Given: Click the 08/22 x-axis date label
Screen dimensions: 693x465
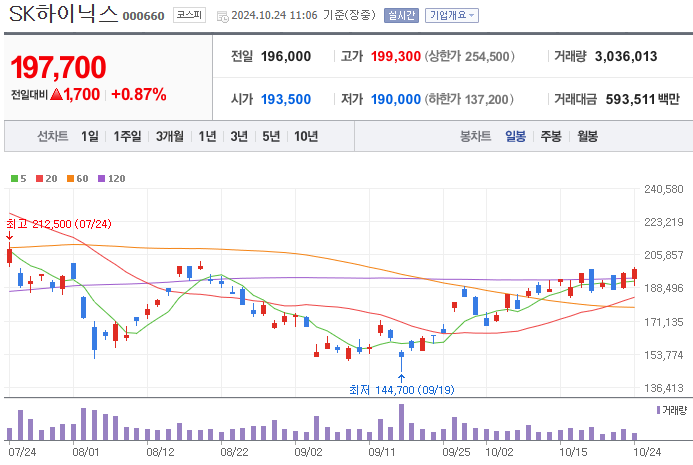Looking at the screenshot, I should 234,452.
